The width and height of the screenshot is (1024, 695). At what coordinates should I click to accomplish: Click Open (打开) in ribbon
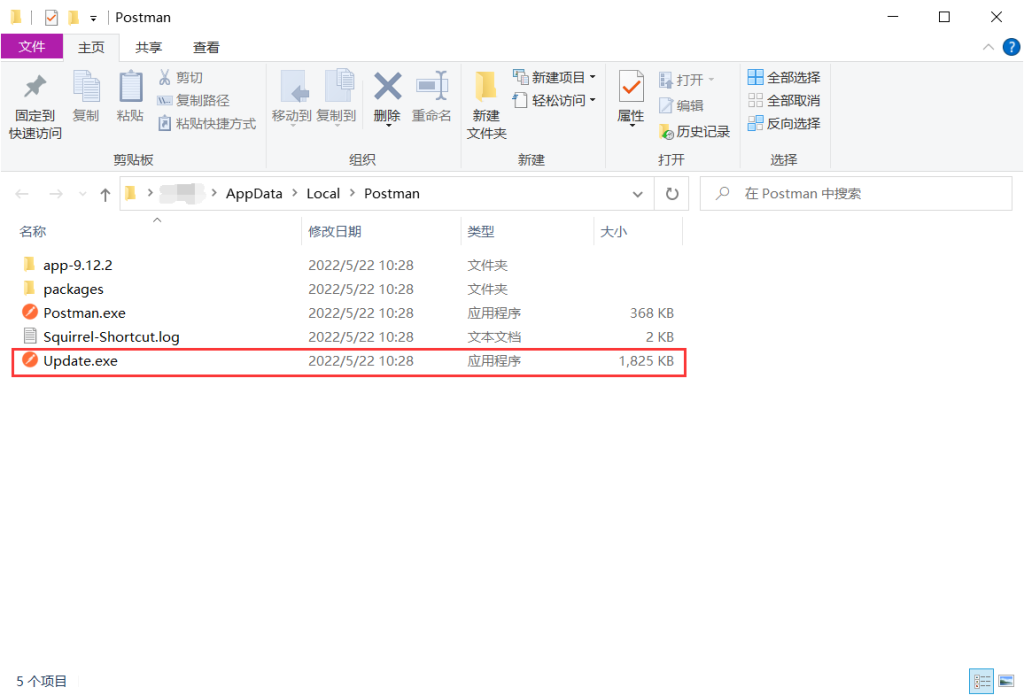pos(686,80)
